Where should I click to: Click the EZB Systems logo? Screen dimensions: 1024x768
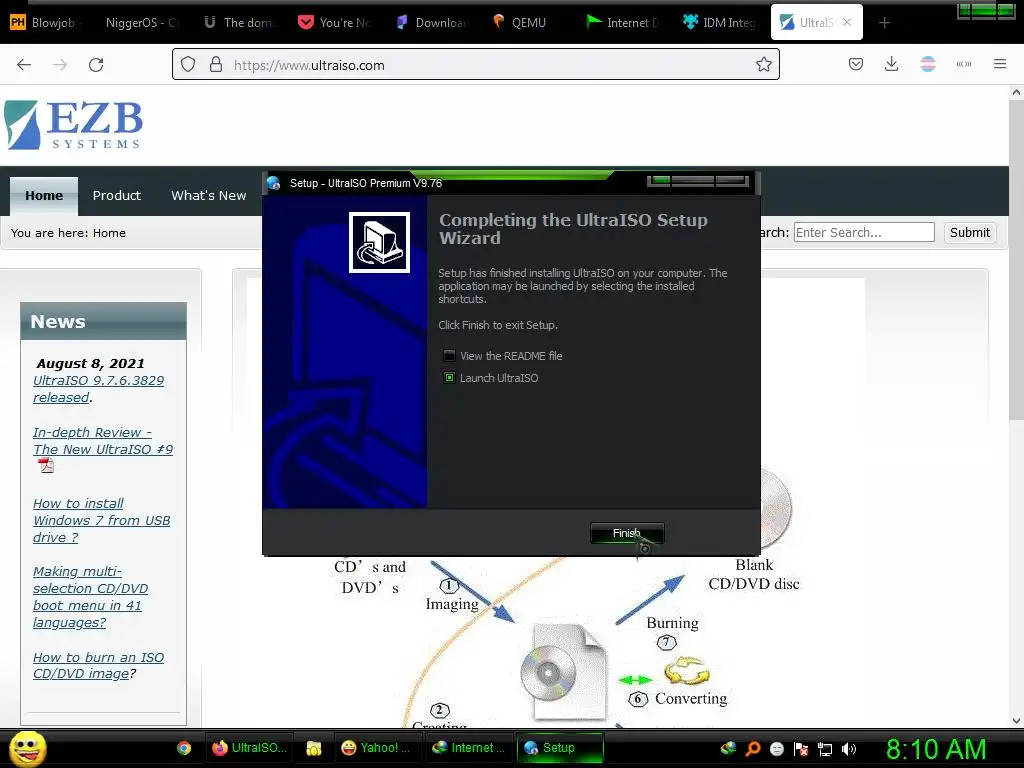[73, 125]
